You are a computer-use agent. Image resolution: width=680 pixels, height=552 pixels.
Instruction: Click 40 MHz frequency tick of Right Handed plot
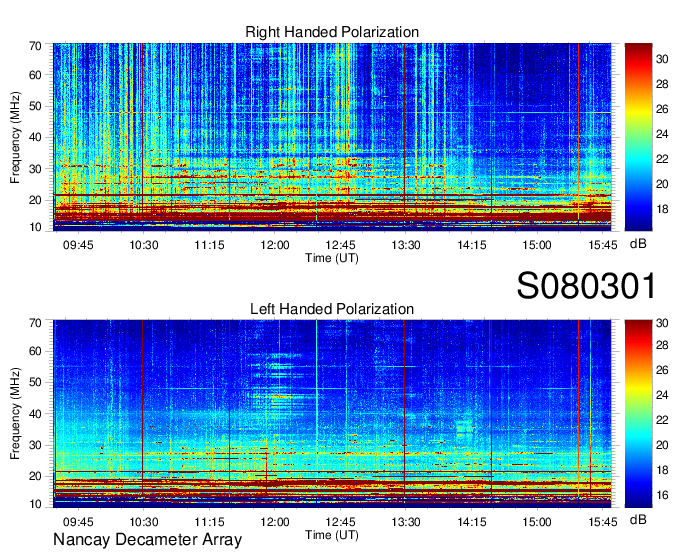click(x=35, y=137)
